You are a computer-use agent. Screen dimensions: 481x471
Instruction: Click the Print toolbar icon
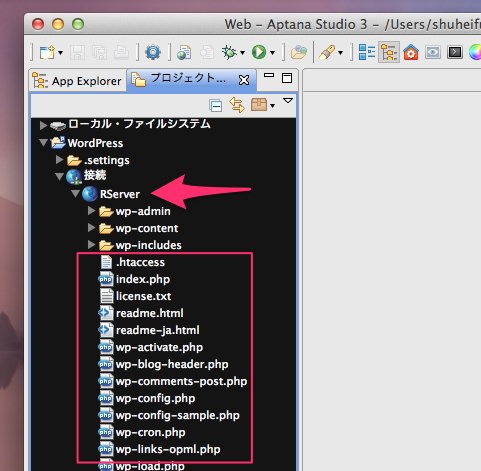(x=121, y=52)
